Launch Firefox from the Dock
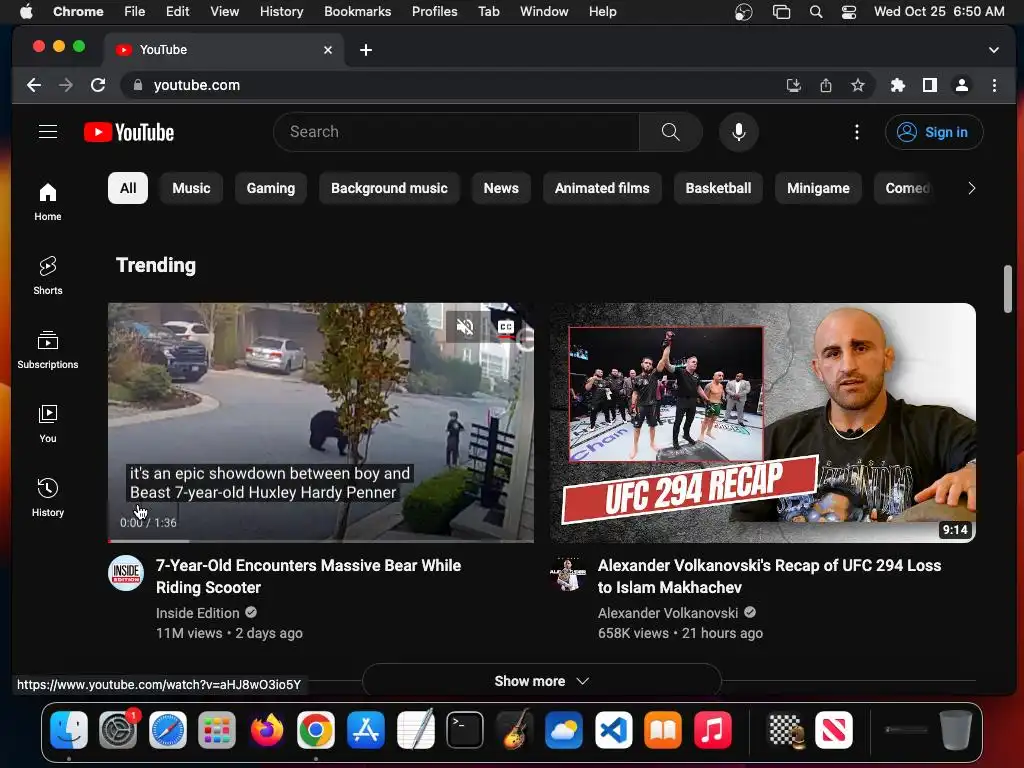Image resolution: width=1024 pixels, height=768 pixels. (x=266, y=729)
